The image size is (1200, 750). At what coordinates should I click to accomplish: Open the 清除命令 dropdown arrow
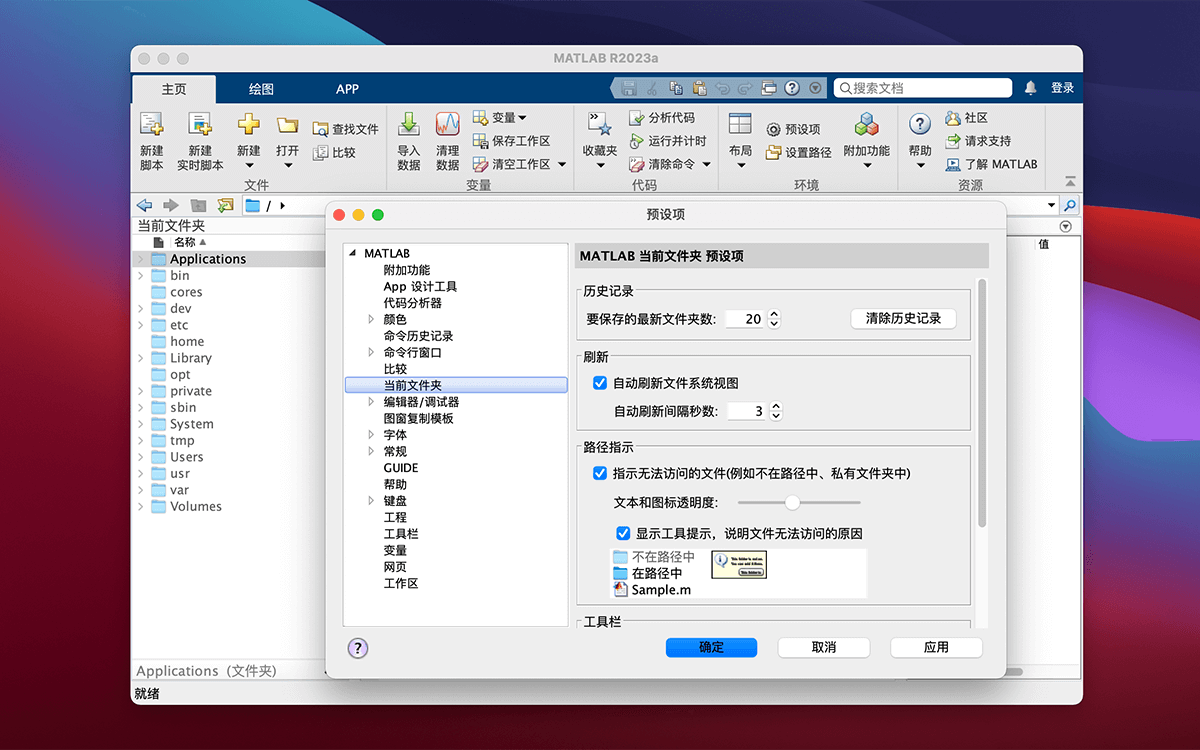[x=706, y=164]
